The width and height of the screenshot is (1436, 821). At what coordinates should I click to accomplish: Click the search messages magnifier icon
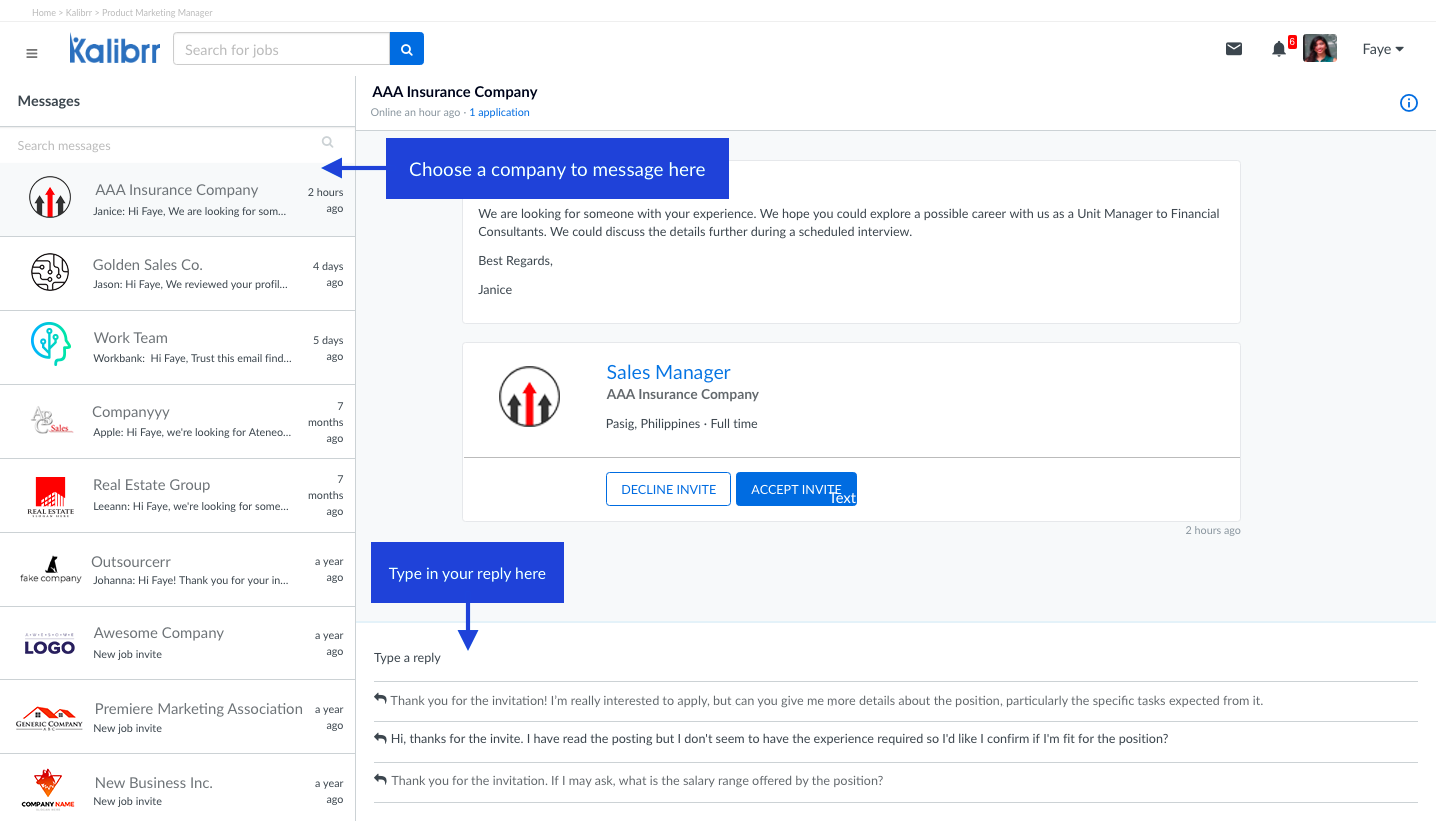[x=328, y=143]
